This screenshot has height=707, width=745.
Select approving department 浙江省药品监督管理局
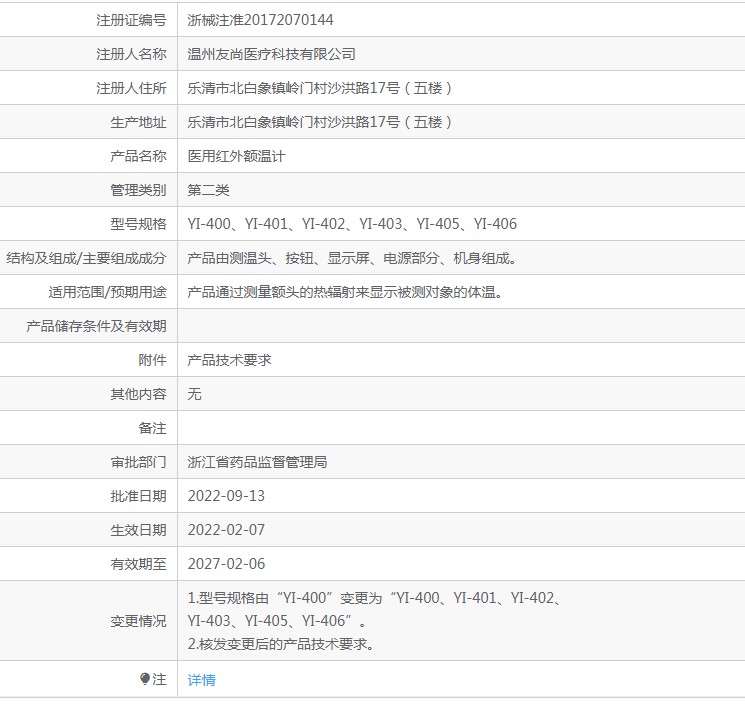257,462
